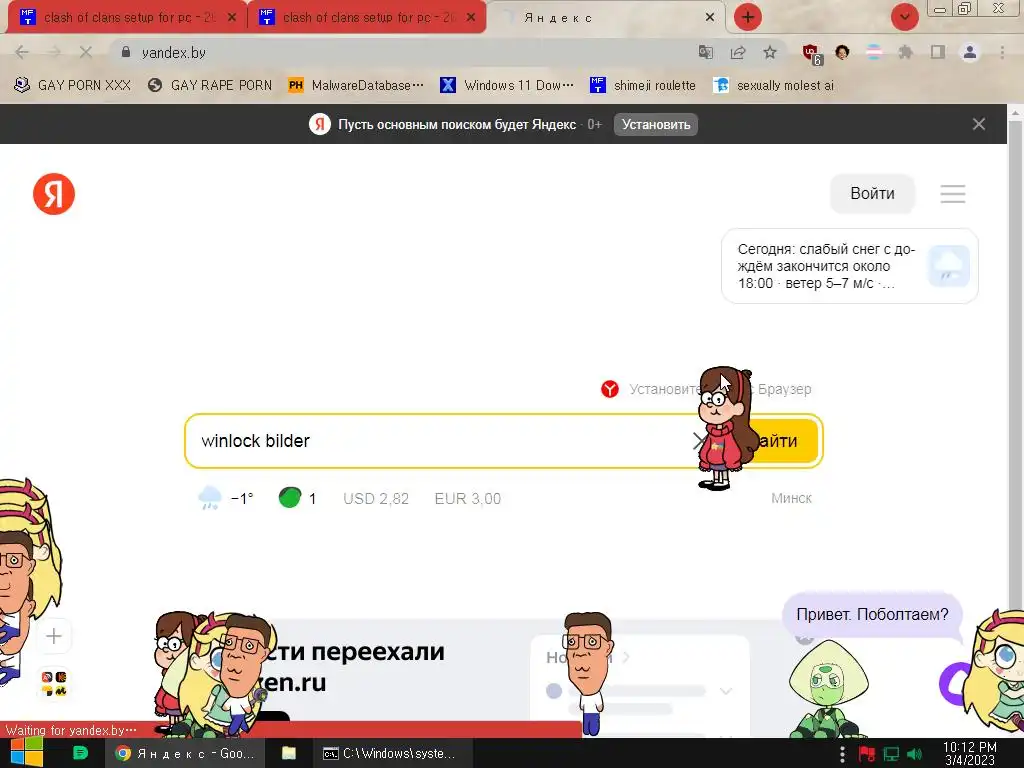
Task: Open the MalwareDatabase bookmark
Action: (x=357, y=86)
